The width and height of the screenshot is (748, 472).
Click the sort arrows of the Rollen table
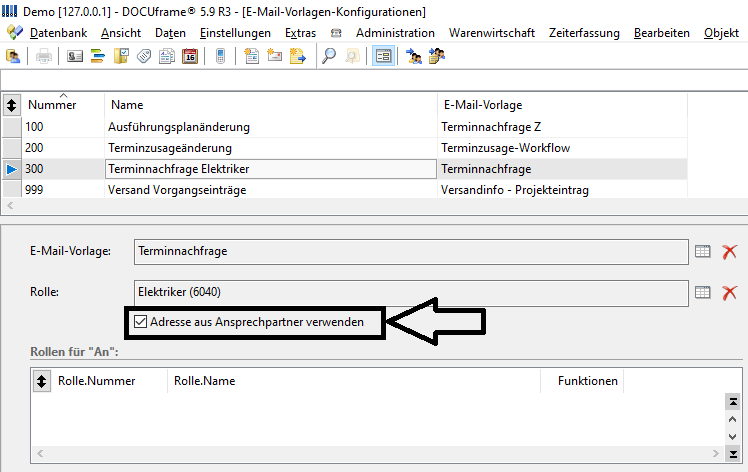(42, 381)
